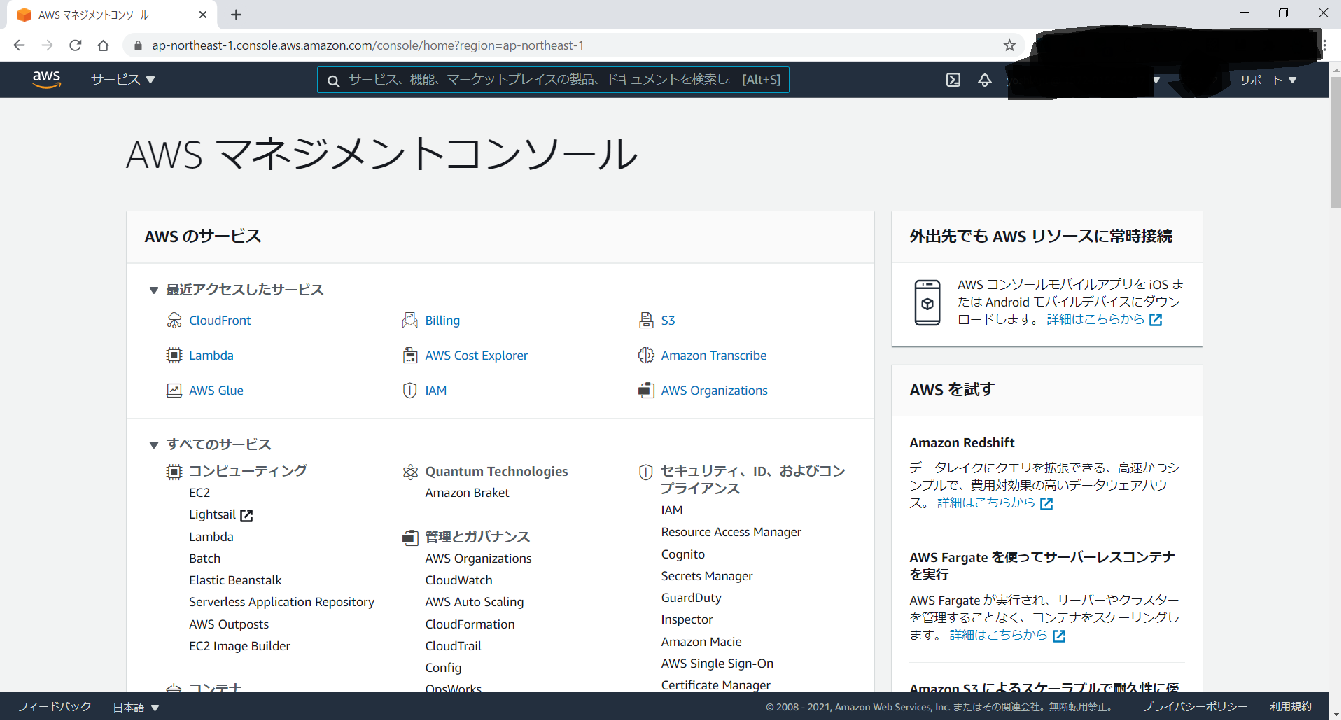Open the Amazon Transcribe link
This screenshot has height=720, width=1341.
point(714,356)
